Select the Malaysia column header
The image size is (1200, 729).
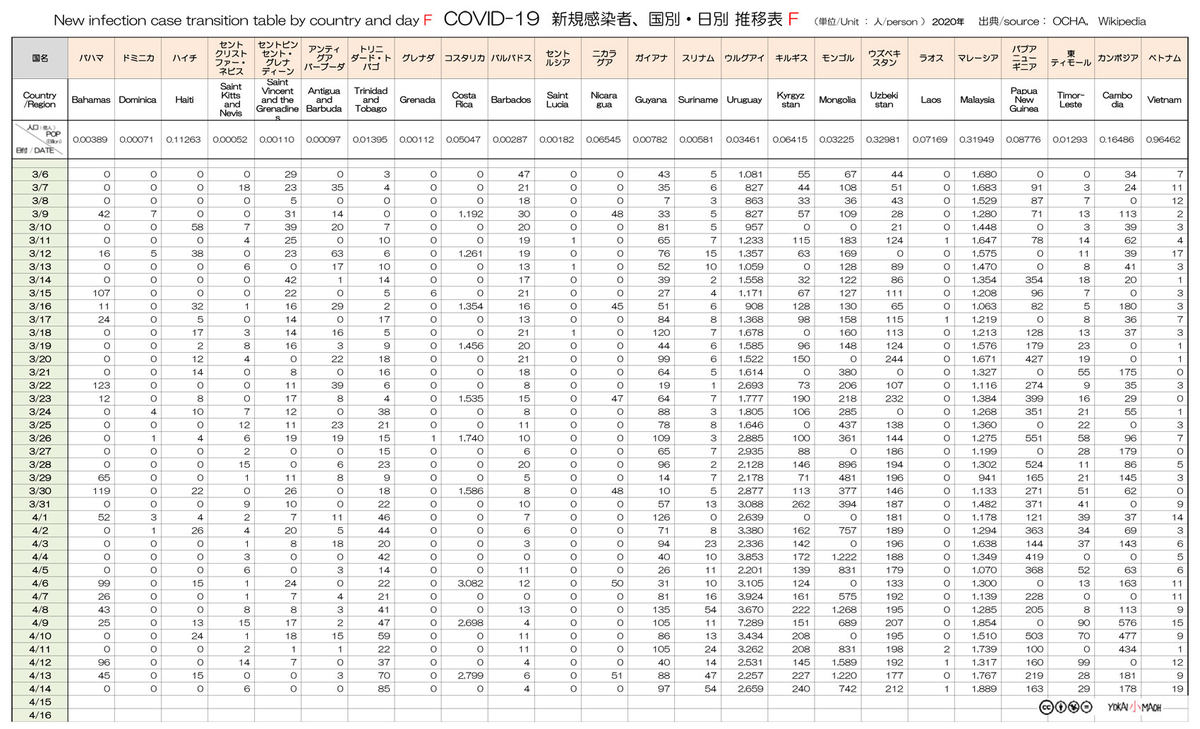[977, 100]
